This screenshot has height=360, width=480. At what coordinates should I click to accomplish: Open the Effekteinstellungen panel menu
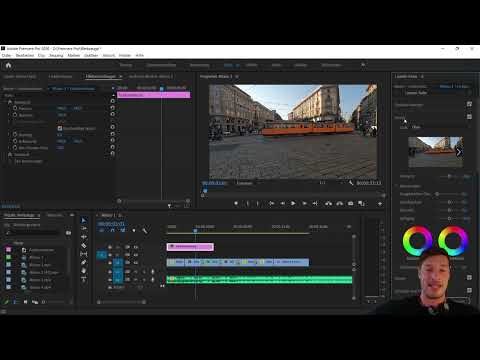pyautogui.click(x=120, y=76)
